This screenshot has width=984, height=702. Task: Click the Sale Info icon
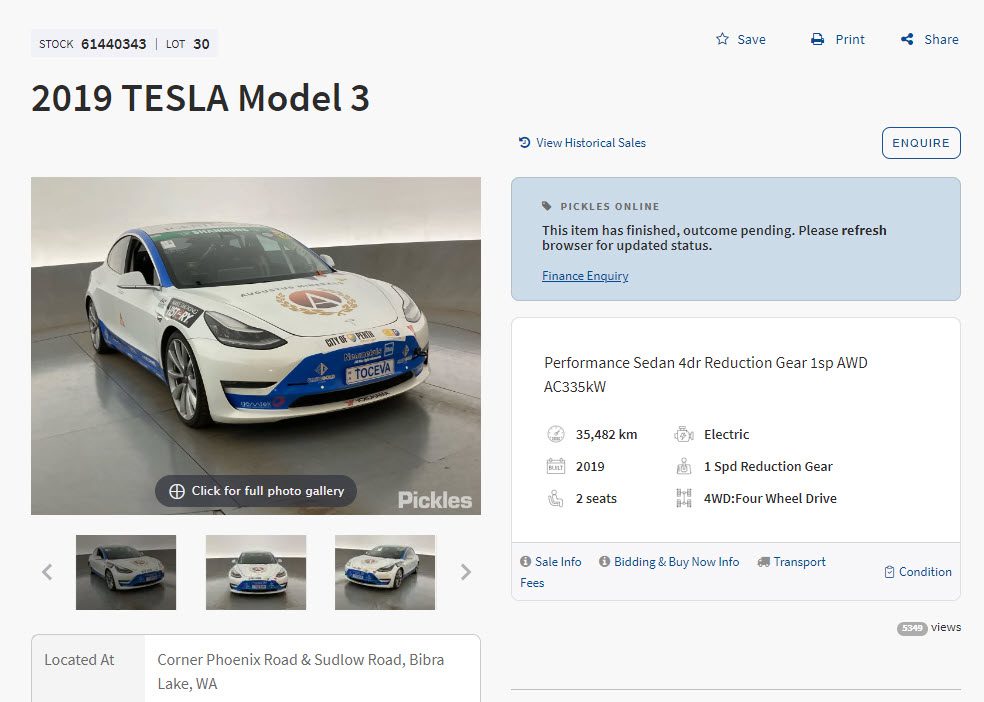pos(526,562)
